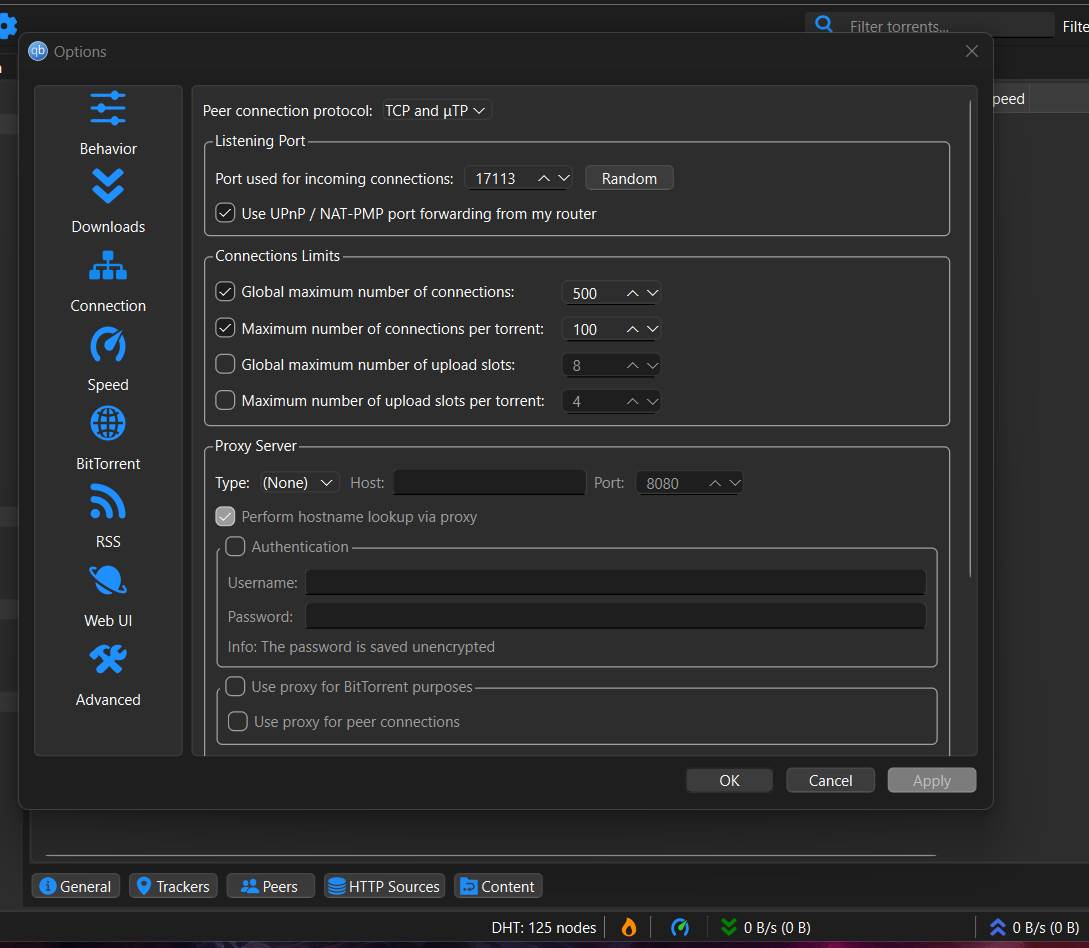Screen dimensions: 1089x948
Task: Click the green download speed arrows icon
Action: 729,927
